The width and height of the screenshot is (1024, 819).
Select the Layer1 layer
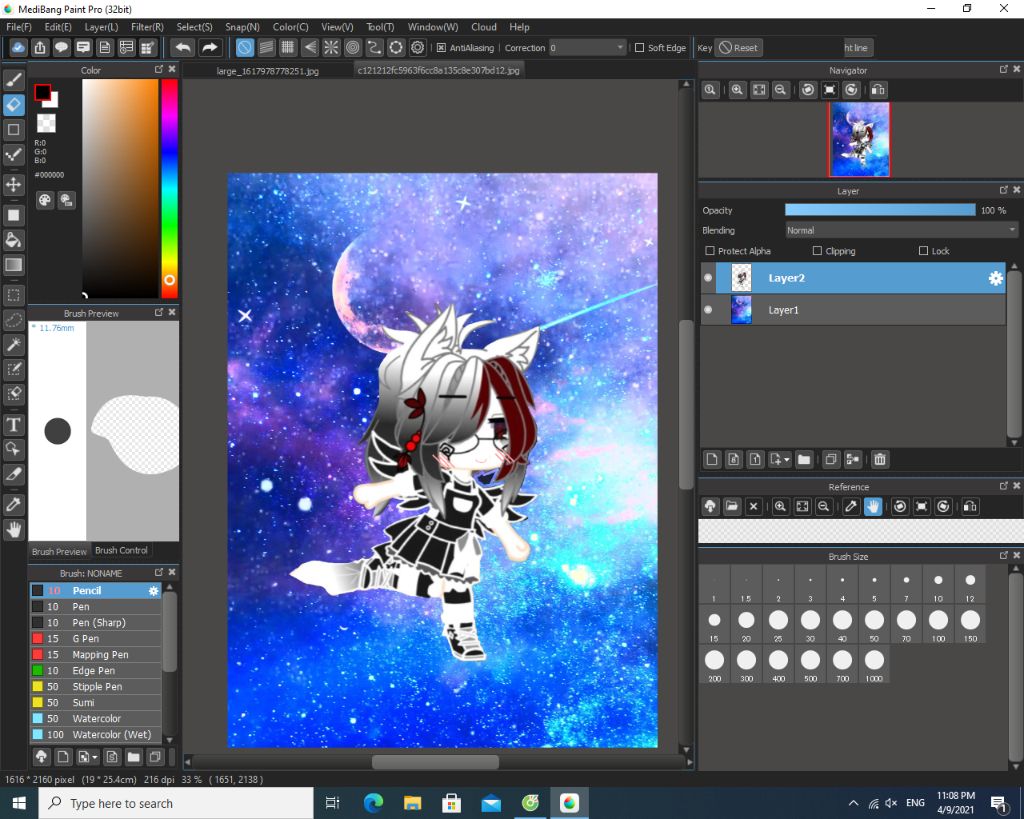853,310
